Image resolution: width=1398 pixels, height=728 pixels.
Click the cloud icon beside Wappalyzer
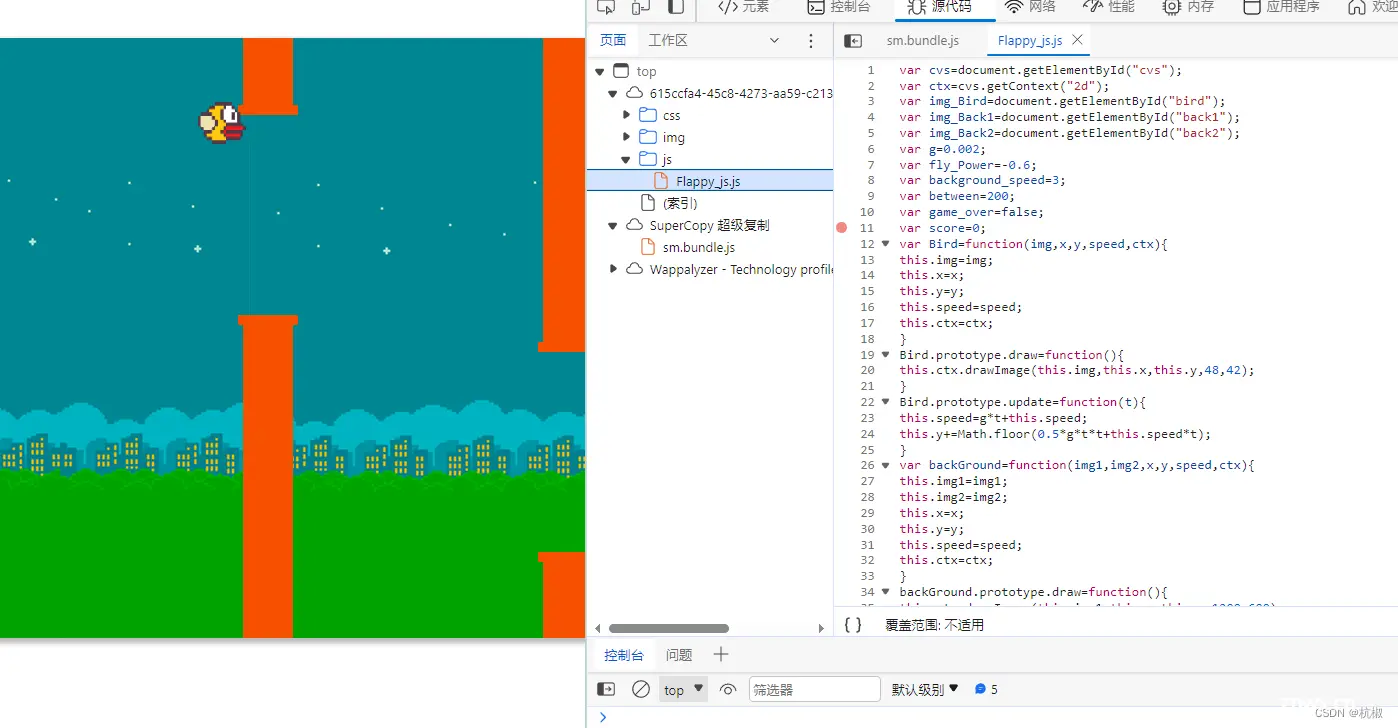pyautogui.click(x=634, y=269)
